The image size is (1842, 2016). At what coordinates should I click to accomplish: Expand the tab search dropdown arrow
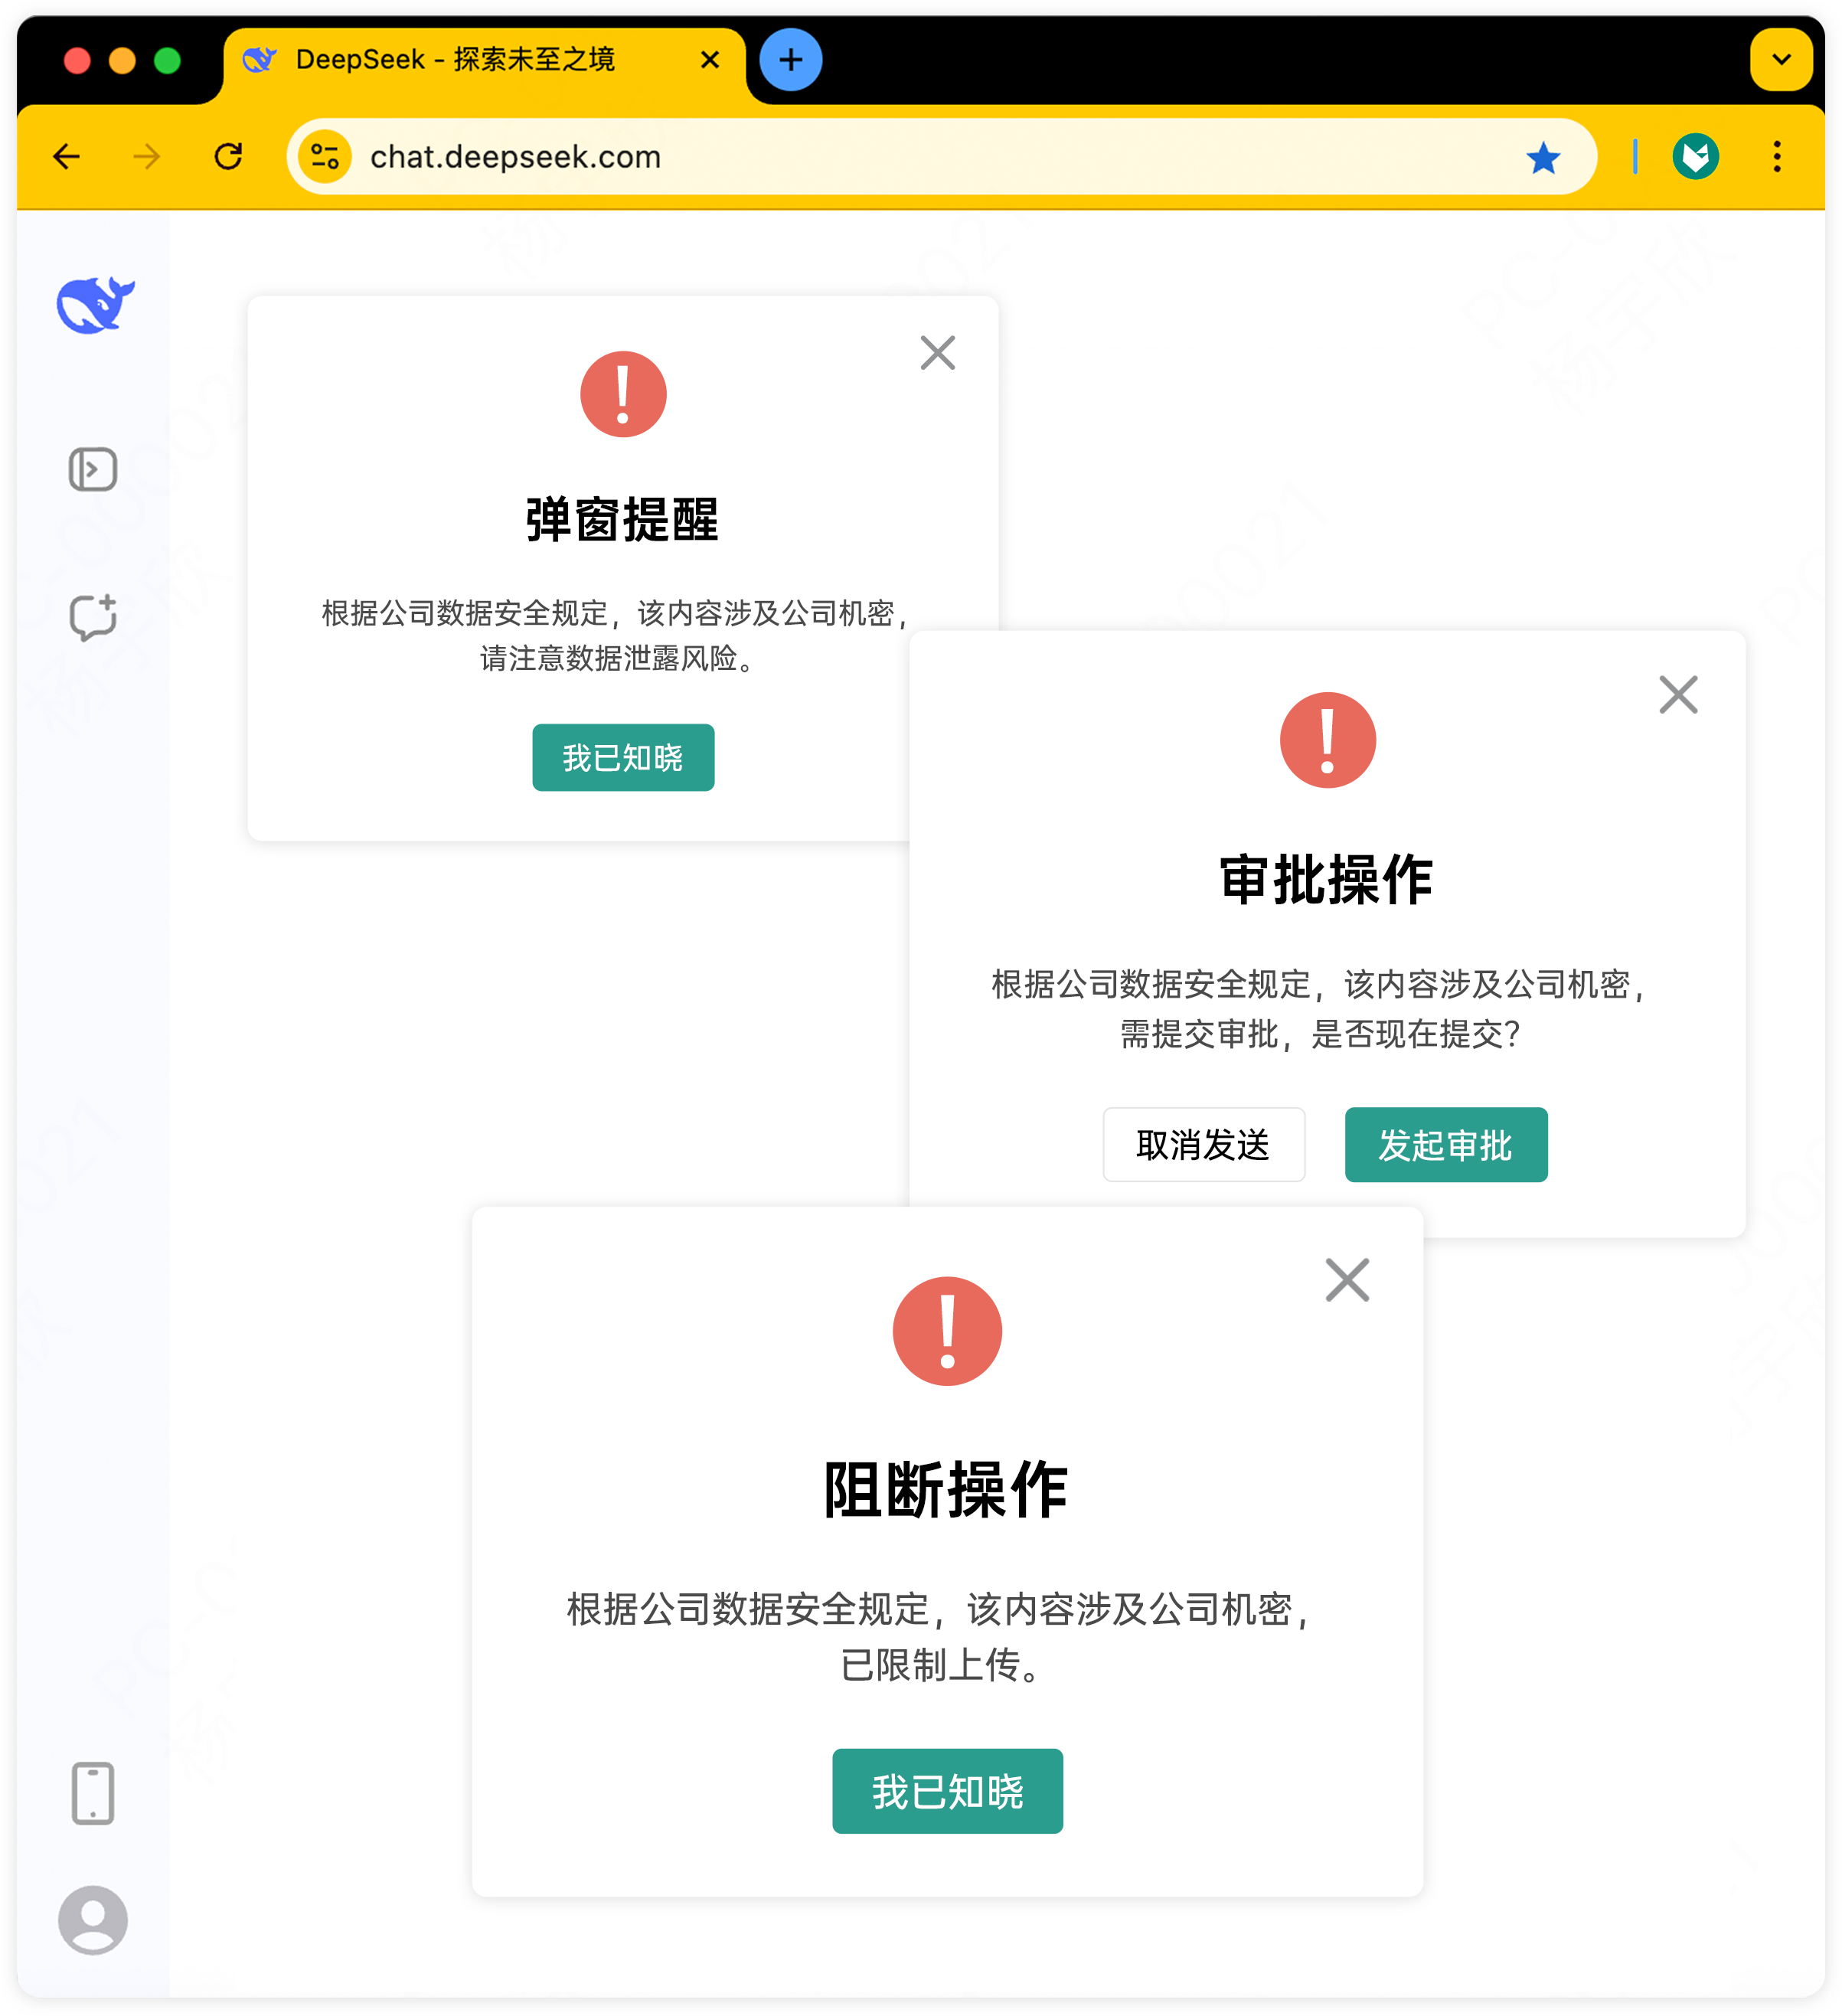pyautogui.click(x=1780, y=60)
